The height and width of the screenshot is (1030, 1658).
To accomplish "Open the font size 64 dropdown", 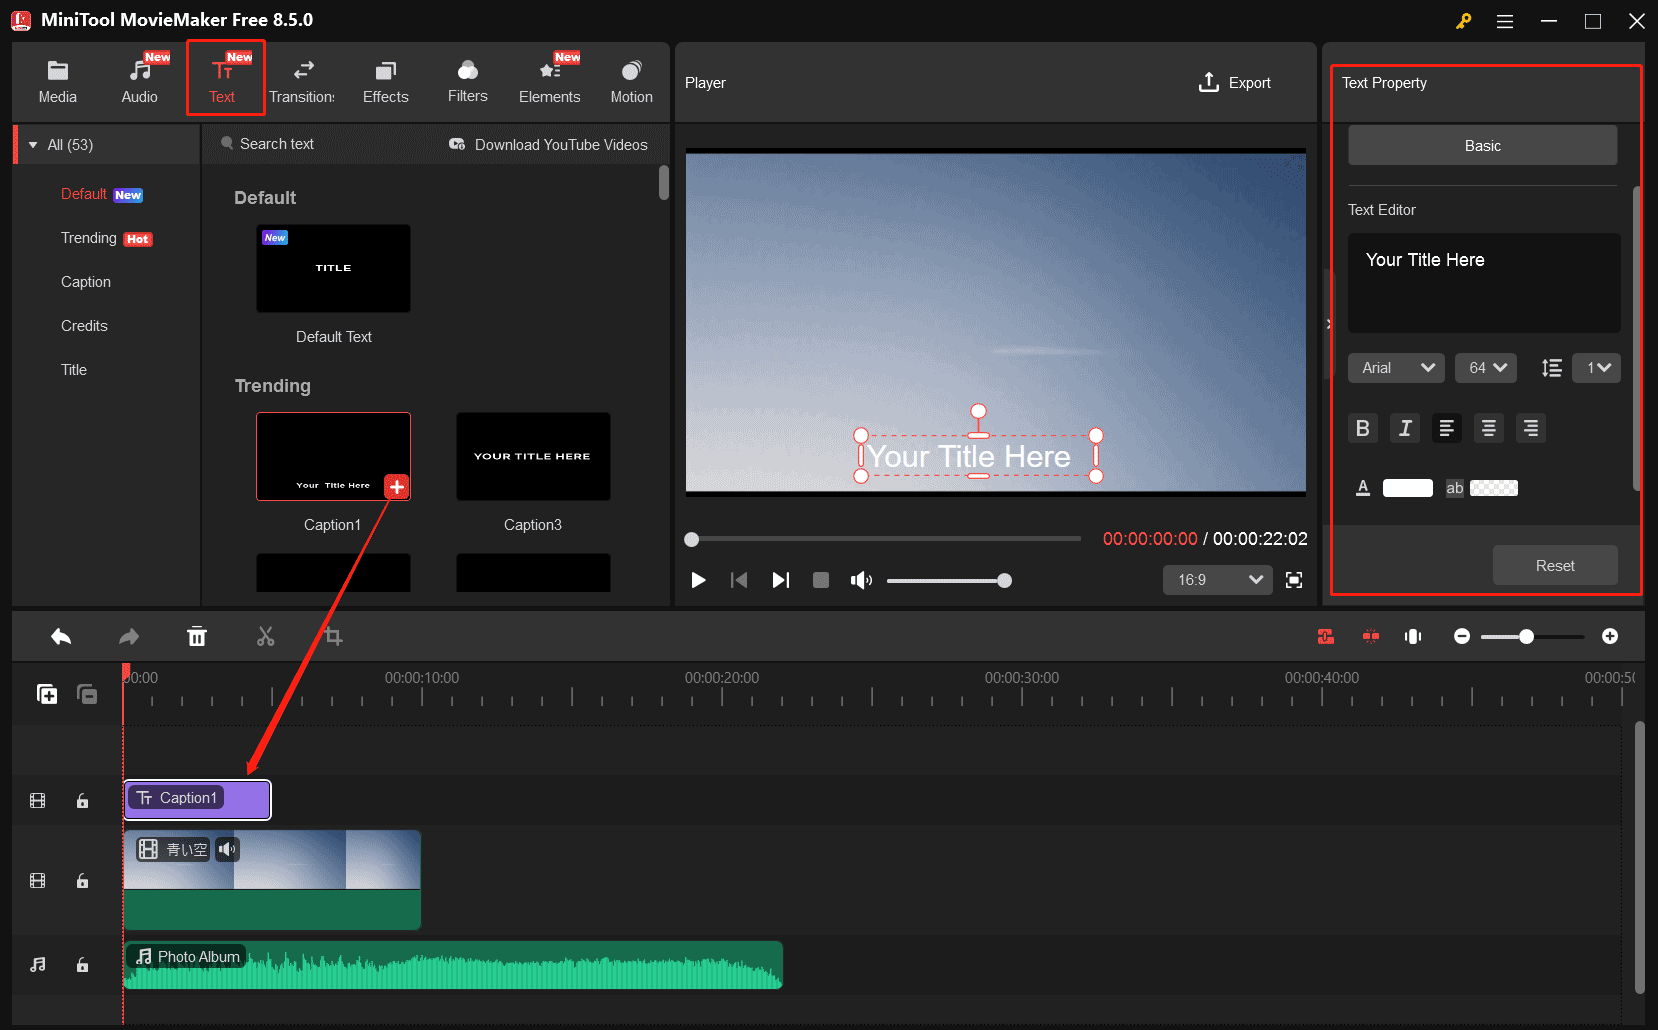I will pyautogui.click(x=1485, y=367).
